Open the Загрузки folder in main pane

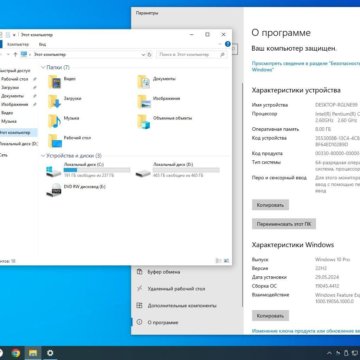point(65,101)
